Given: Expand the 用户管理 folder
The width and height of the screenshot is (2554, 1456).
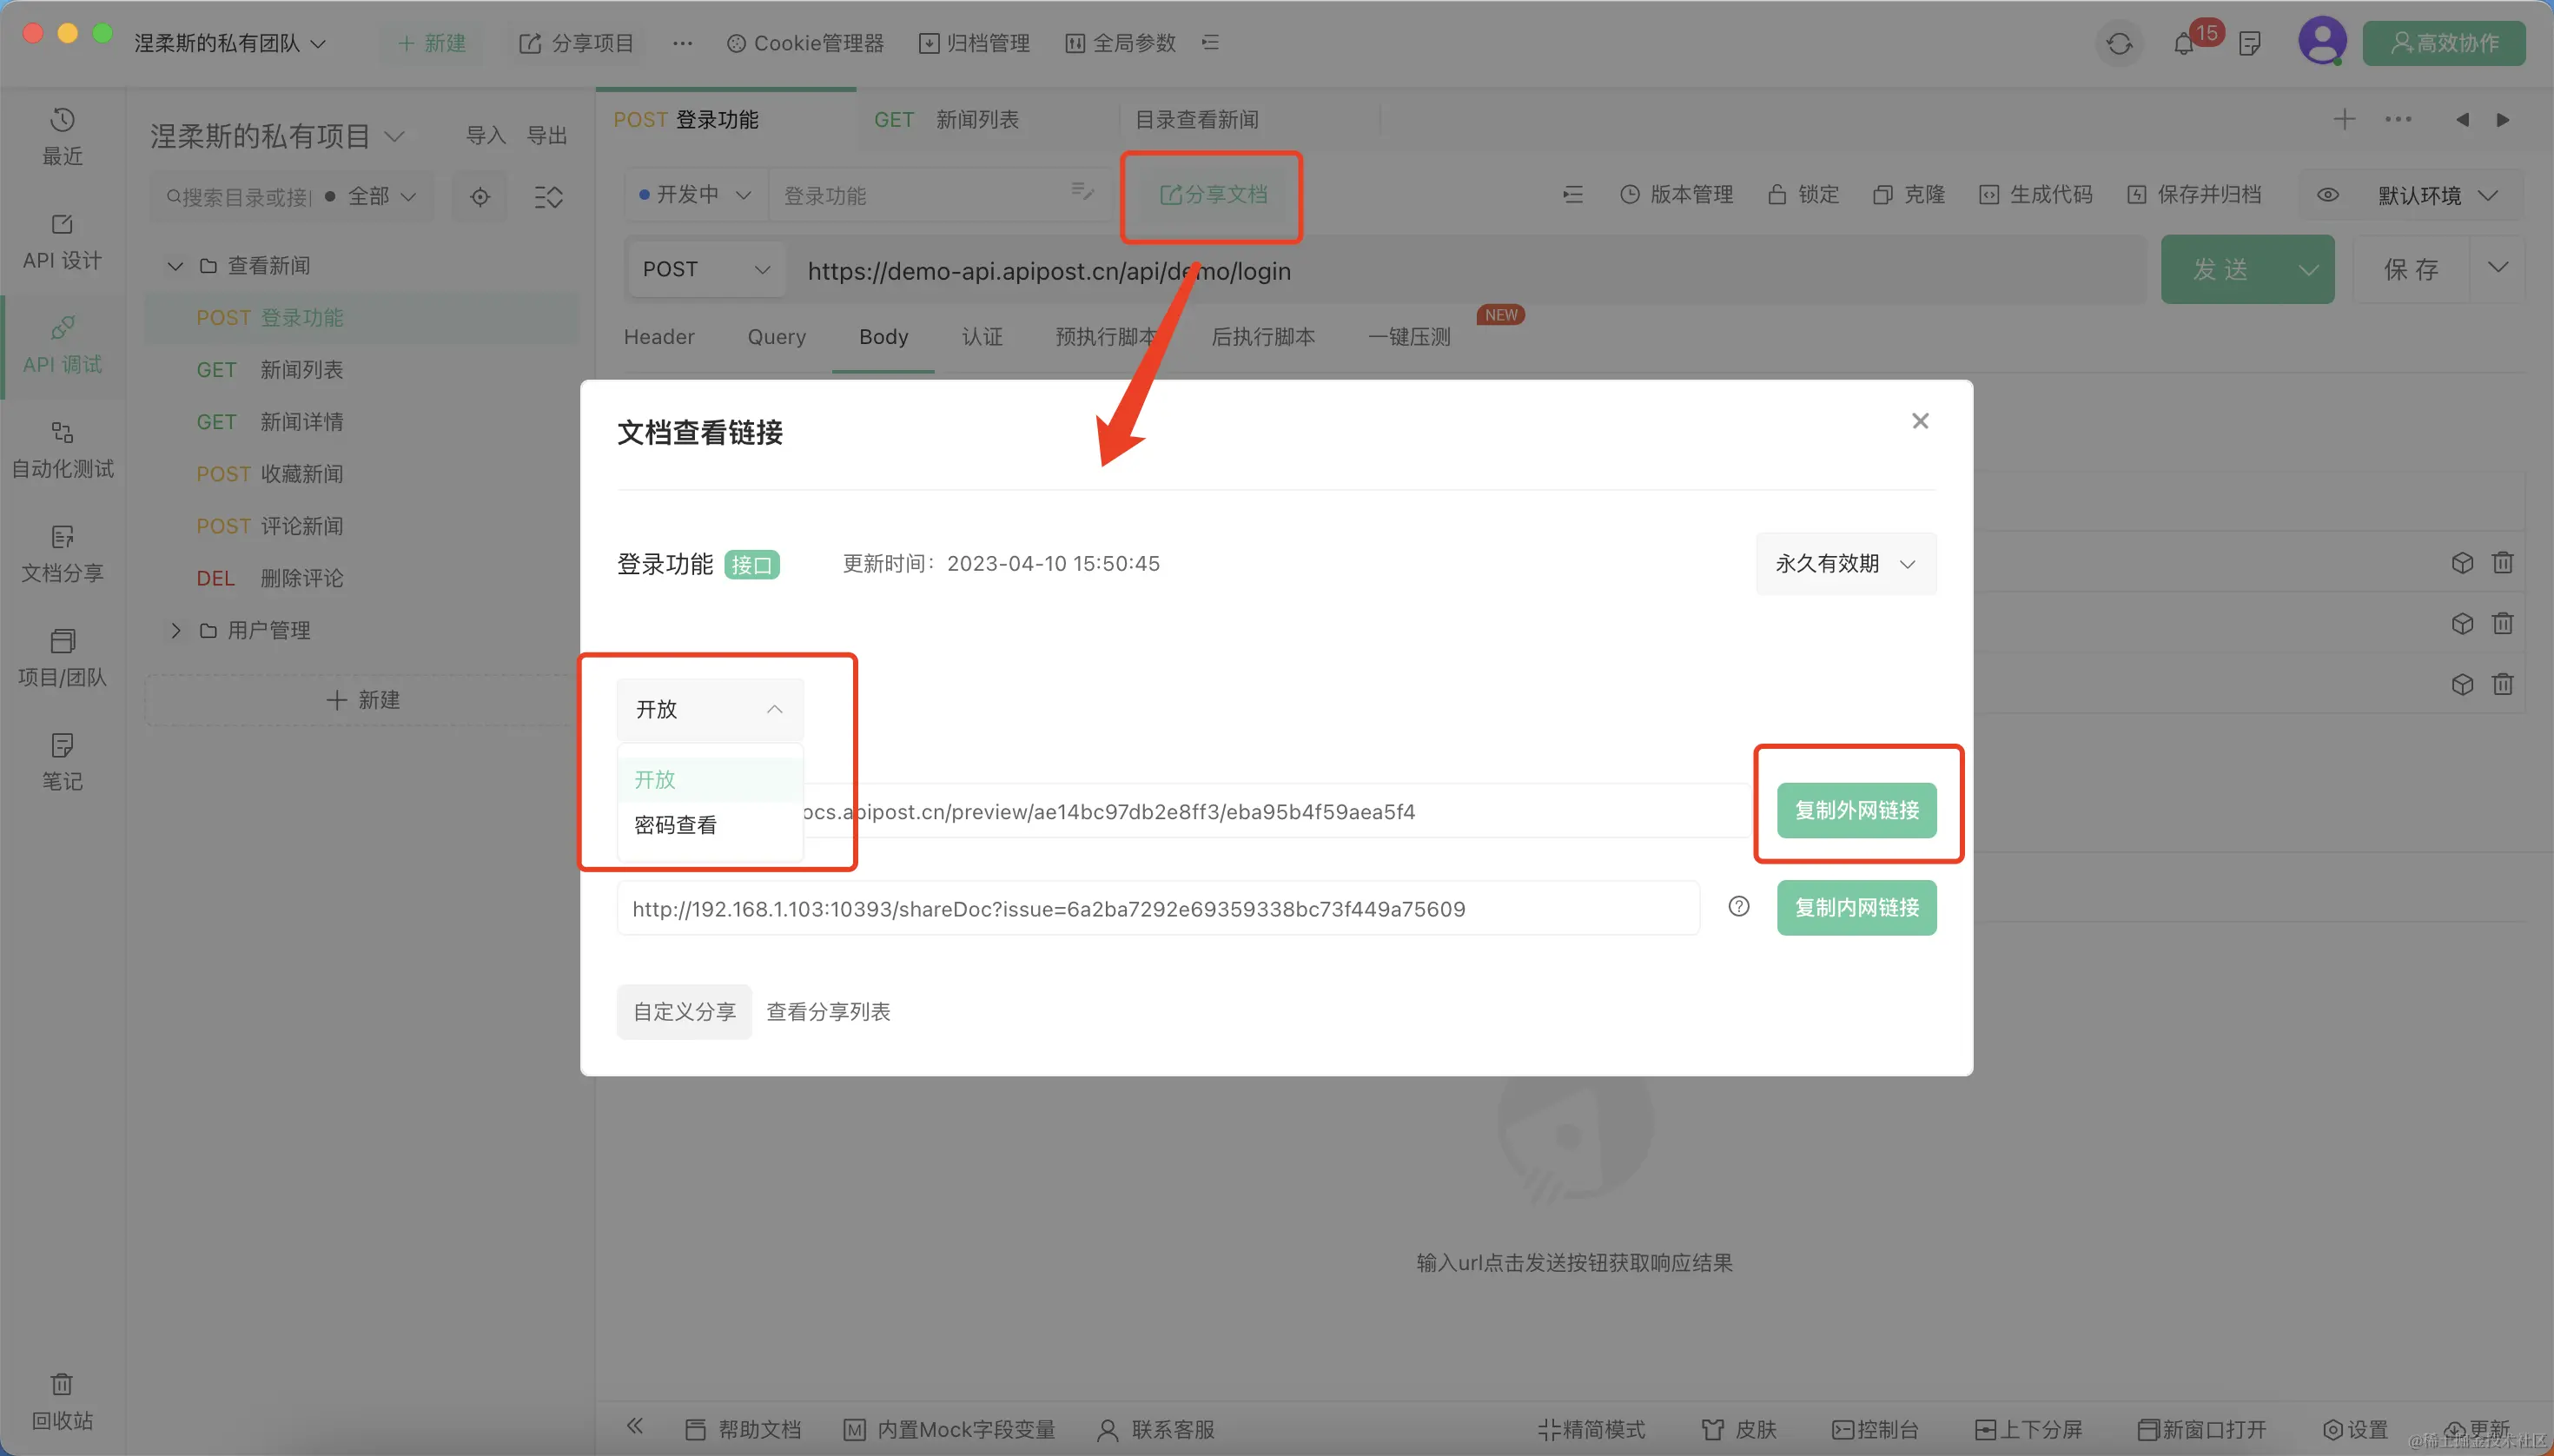Looking at the screenshot, I should 176,630.
